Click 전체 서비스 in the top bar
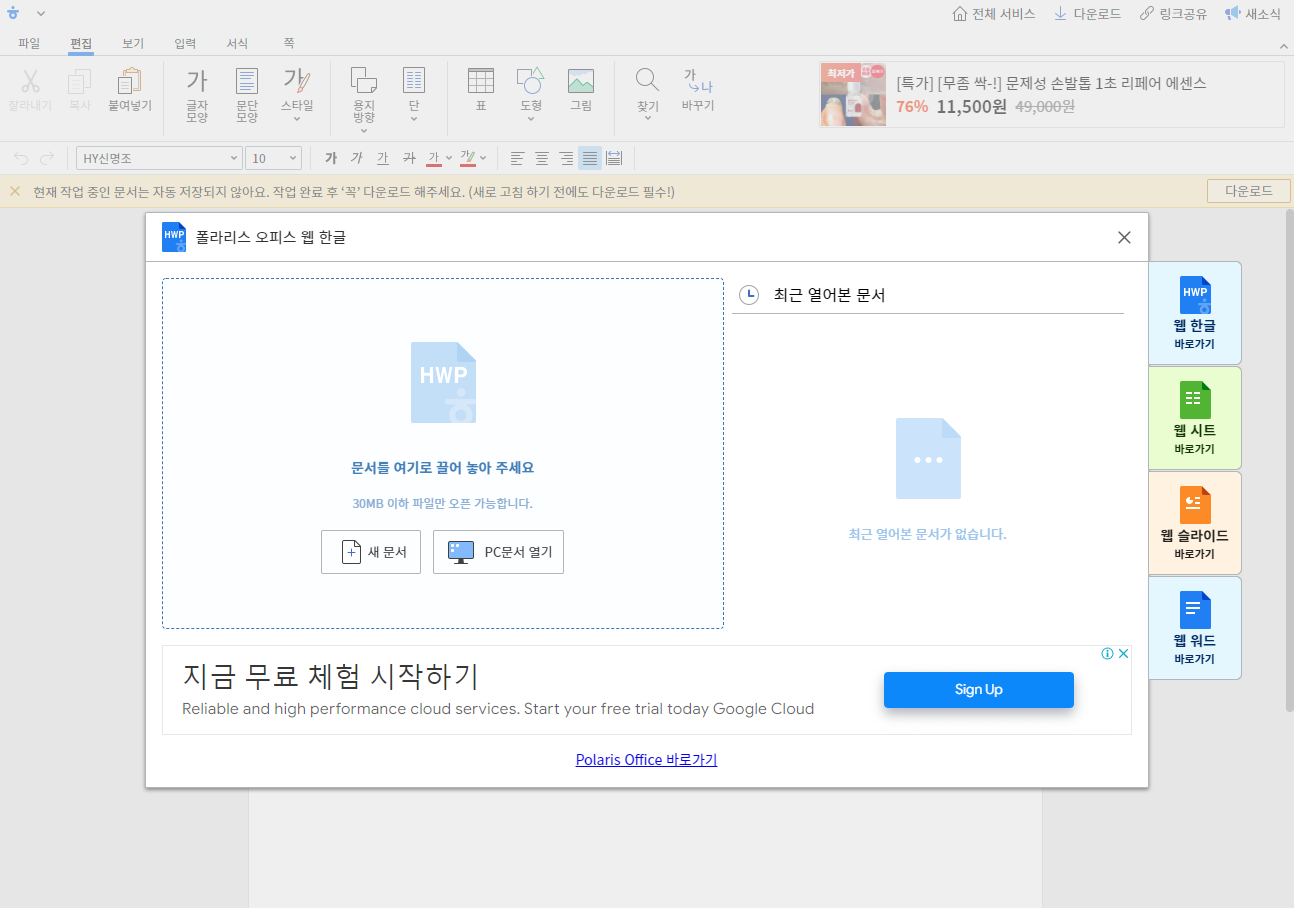 tap(993, 14)
